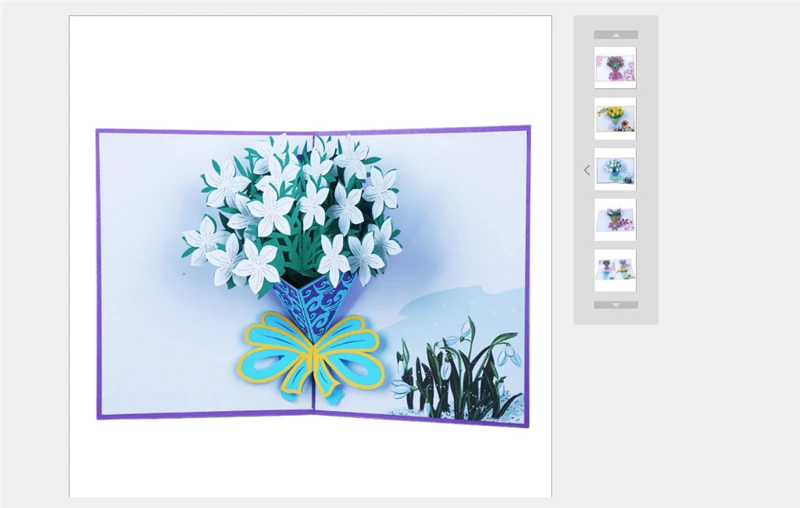Click the thumbnail strip down arrow
Screen dimensions: 800x508
(616, 304)
